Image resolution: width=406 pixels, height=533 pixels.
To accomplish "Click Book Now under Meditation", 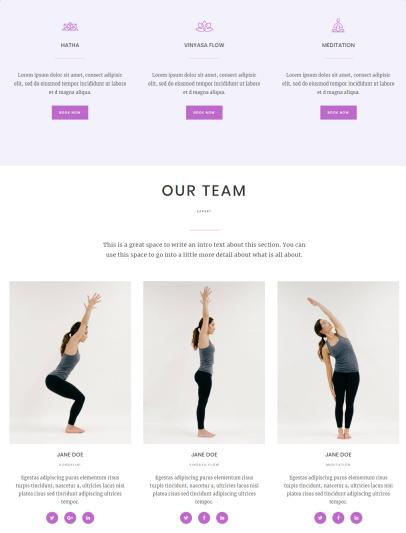I will (338, 113).
